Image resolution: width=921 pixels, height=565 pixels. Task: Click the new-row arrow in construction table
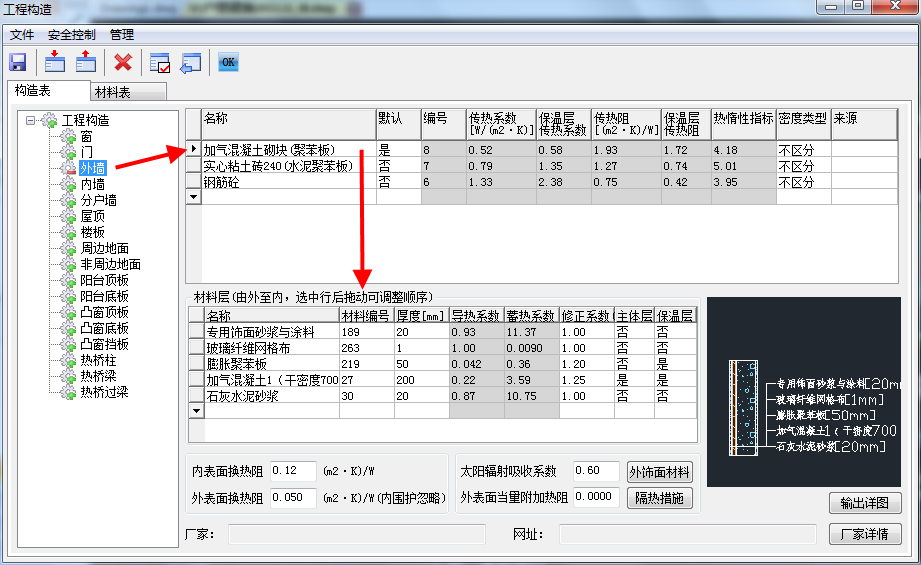194,197
